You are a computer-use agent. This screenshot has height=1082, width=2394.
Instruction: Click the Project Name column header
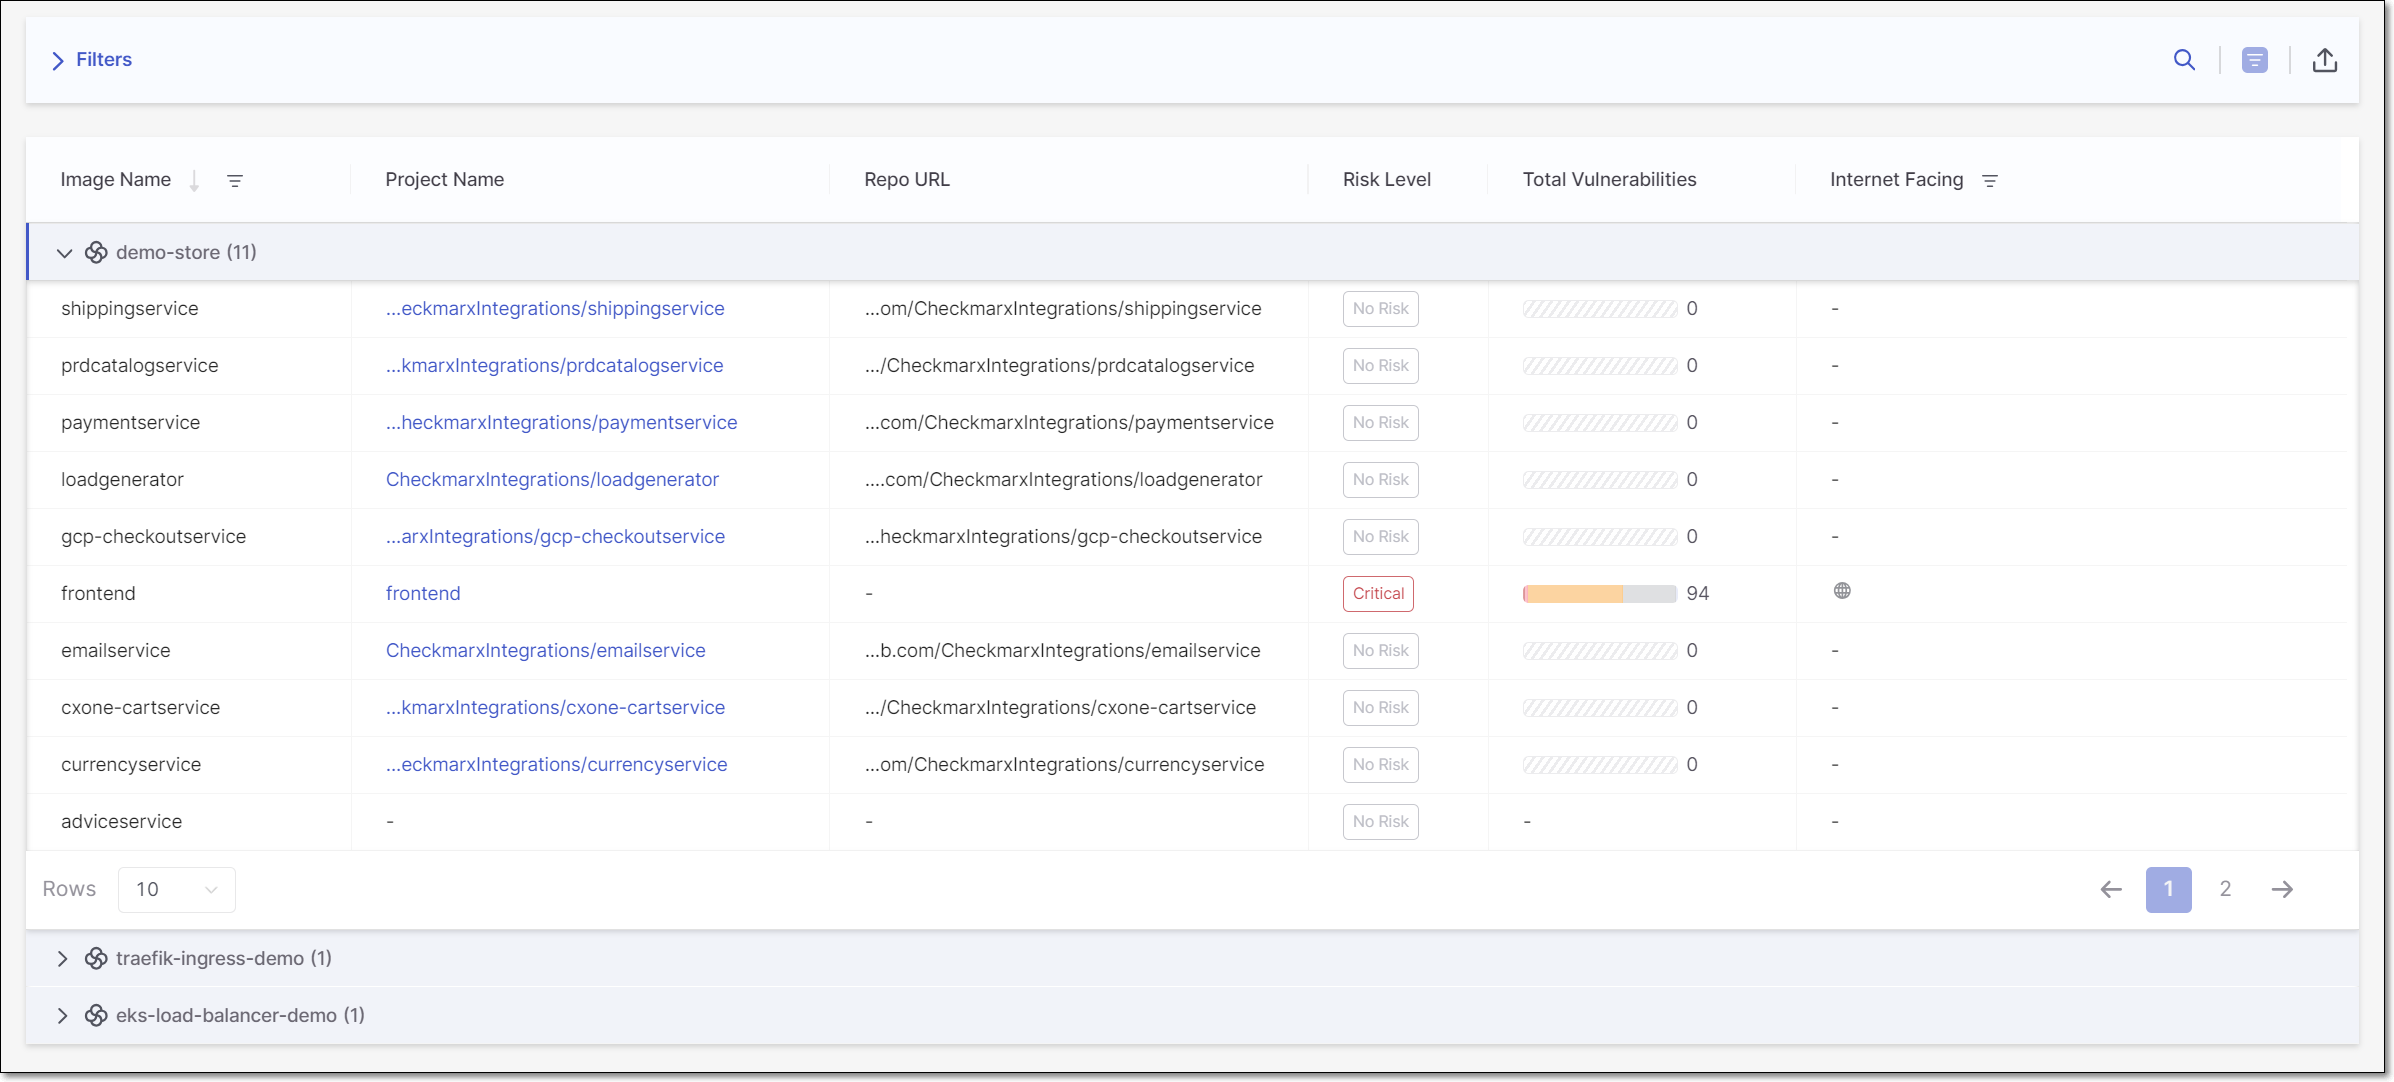tap(445, 180)
